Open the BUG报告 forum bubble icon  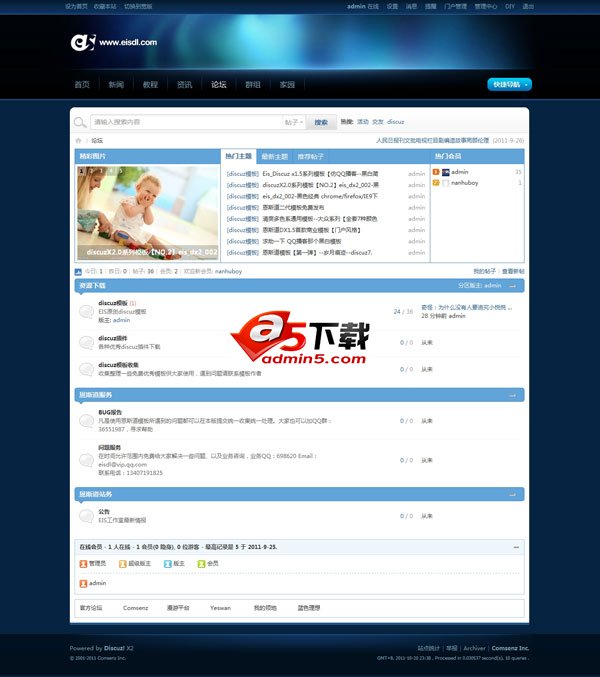point(86,421)
